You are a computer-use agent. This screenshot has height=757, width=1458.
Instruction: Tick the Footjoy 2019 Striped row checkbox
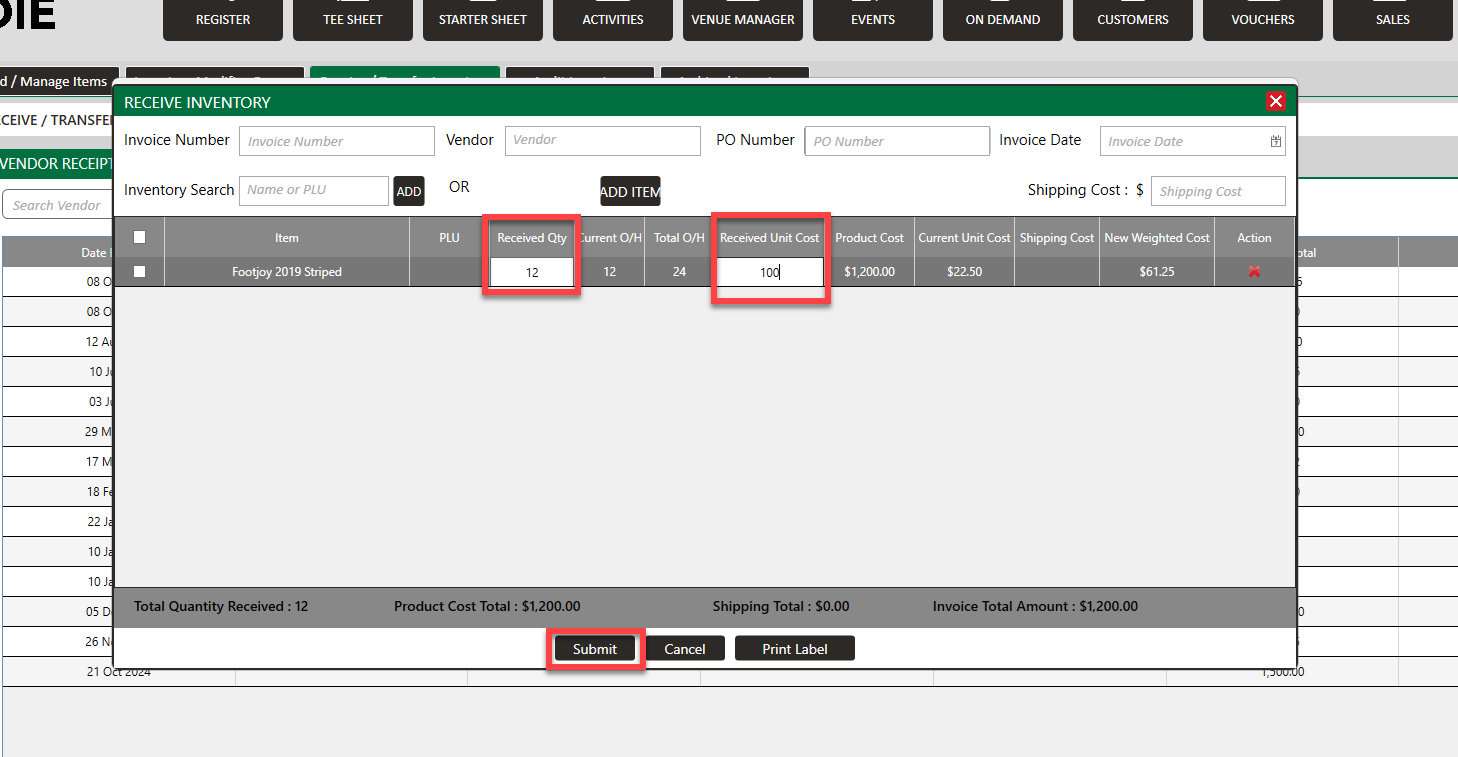[140, 272]
